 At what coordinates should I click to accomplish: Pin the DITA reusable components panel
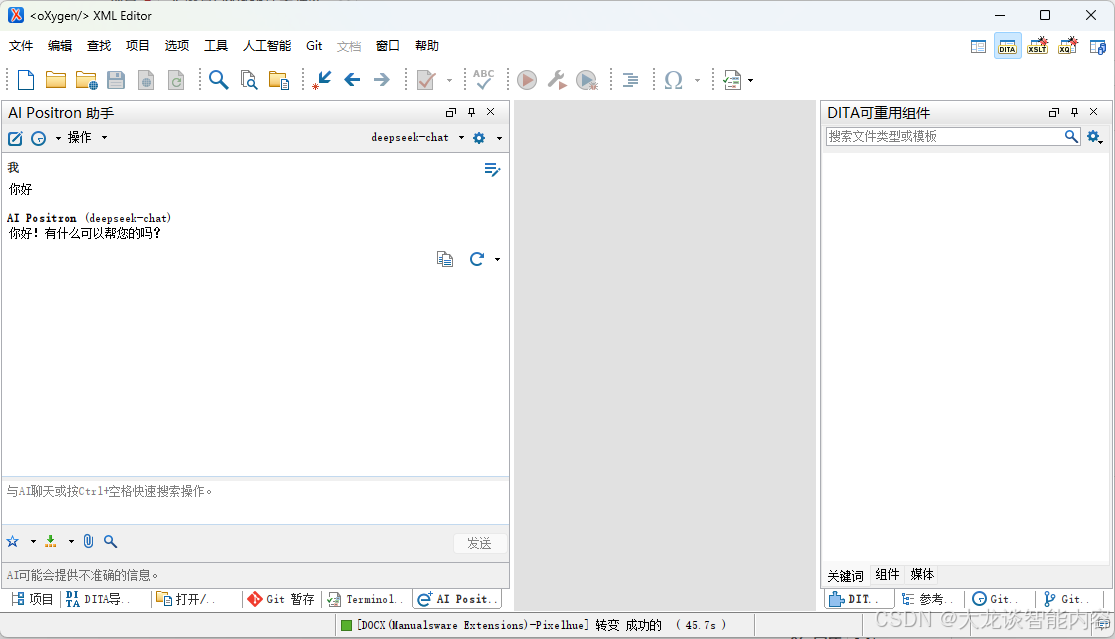pos(1074,112)
